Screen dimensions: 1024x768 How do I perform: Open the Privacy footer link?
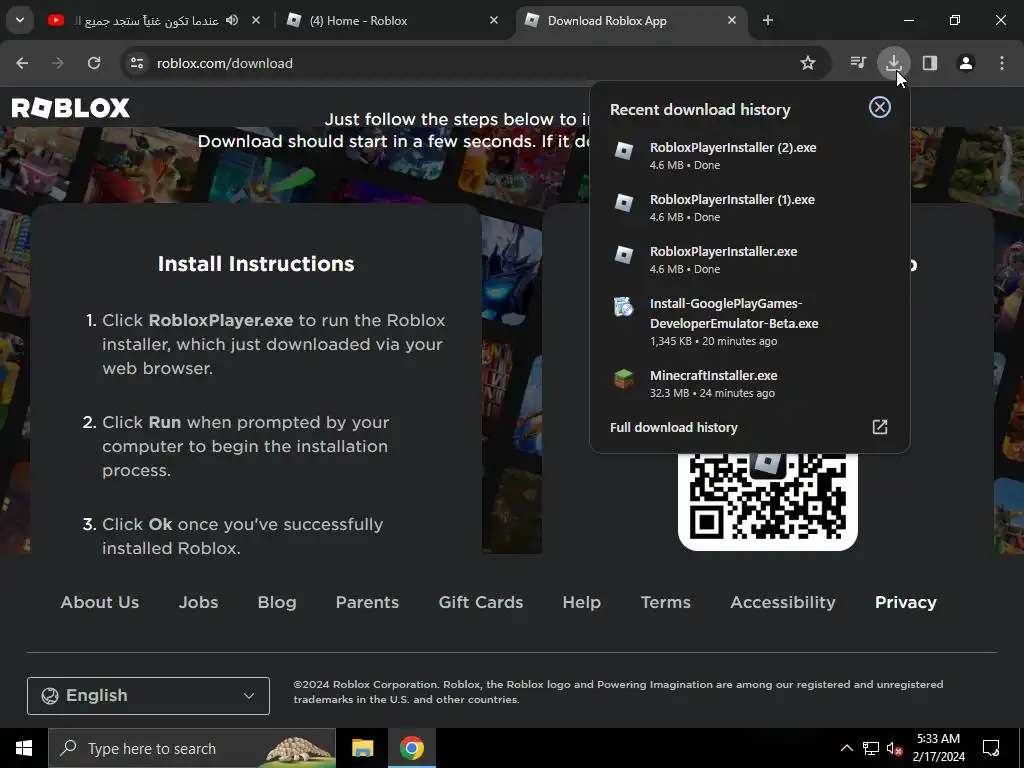click(905, 602)
